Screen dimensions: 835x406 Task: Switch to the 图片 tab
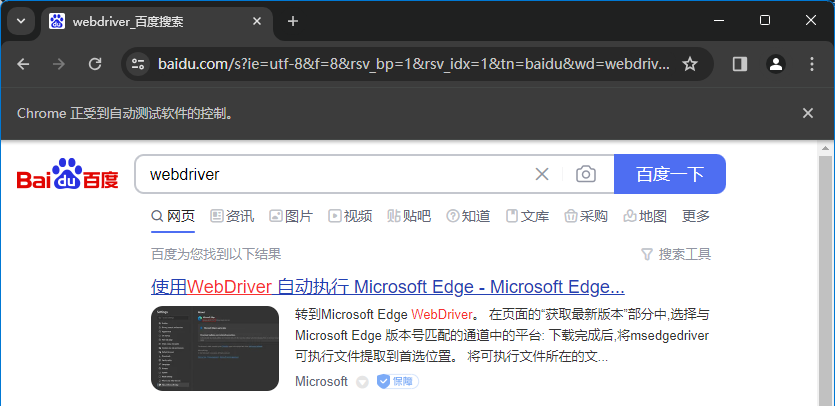(x=291, y=216)
